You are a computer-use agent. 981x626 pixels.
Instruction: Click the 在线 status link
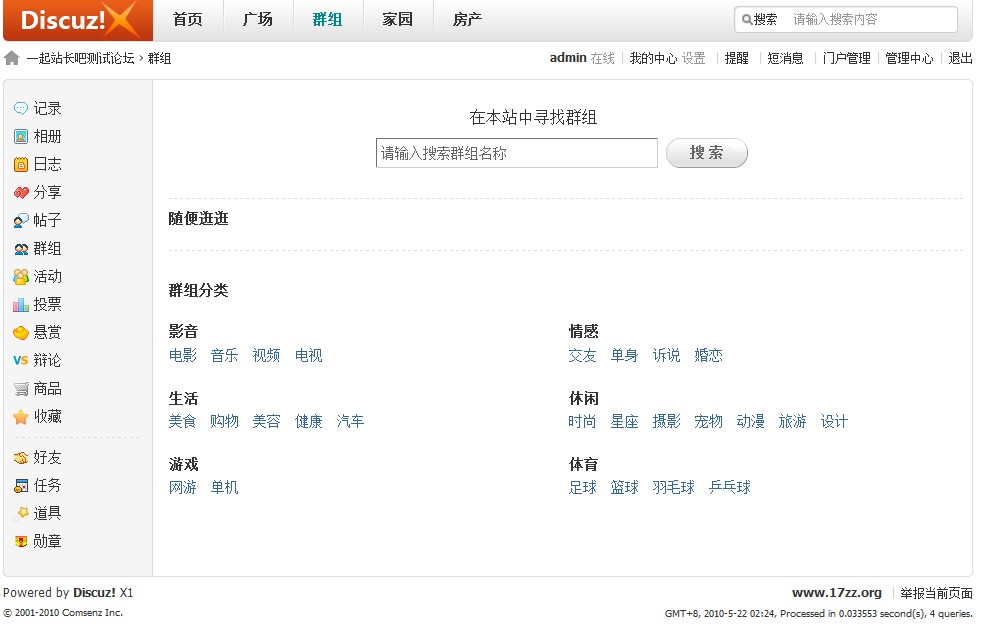602,58
